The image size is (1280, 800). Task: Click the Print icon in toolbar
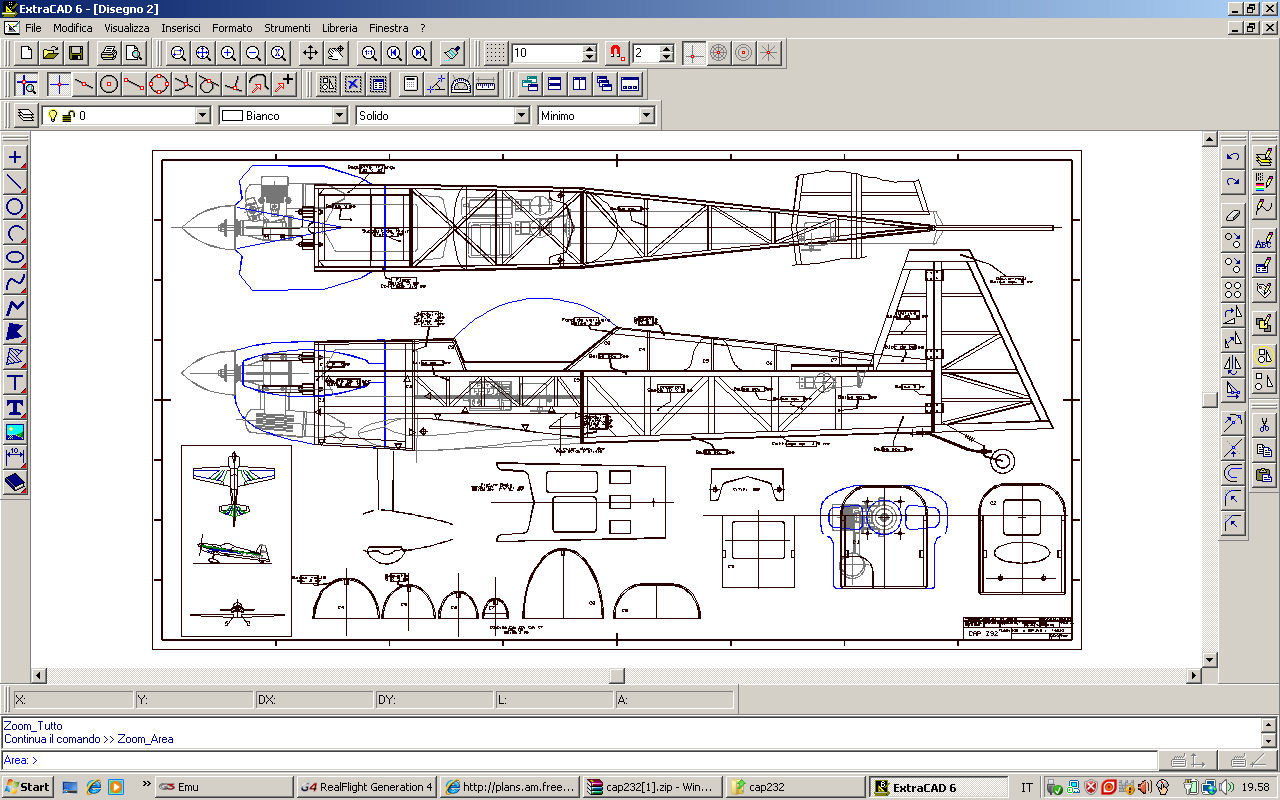109,53
